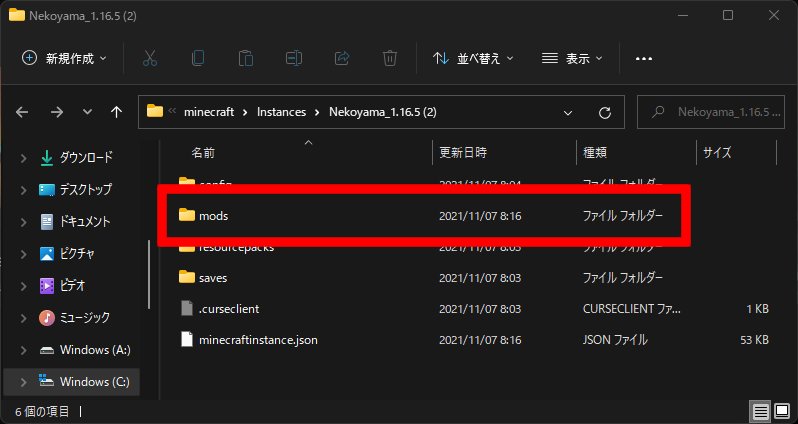This screenshot has height=424, width=798.
Task: Maximize the Explorer window
Action: [728, 15]
